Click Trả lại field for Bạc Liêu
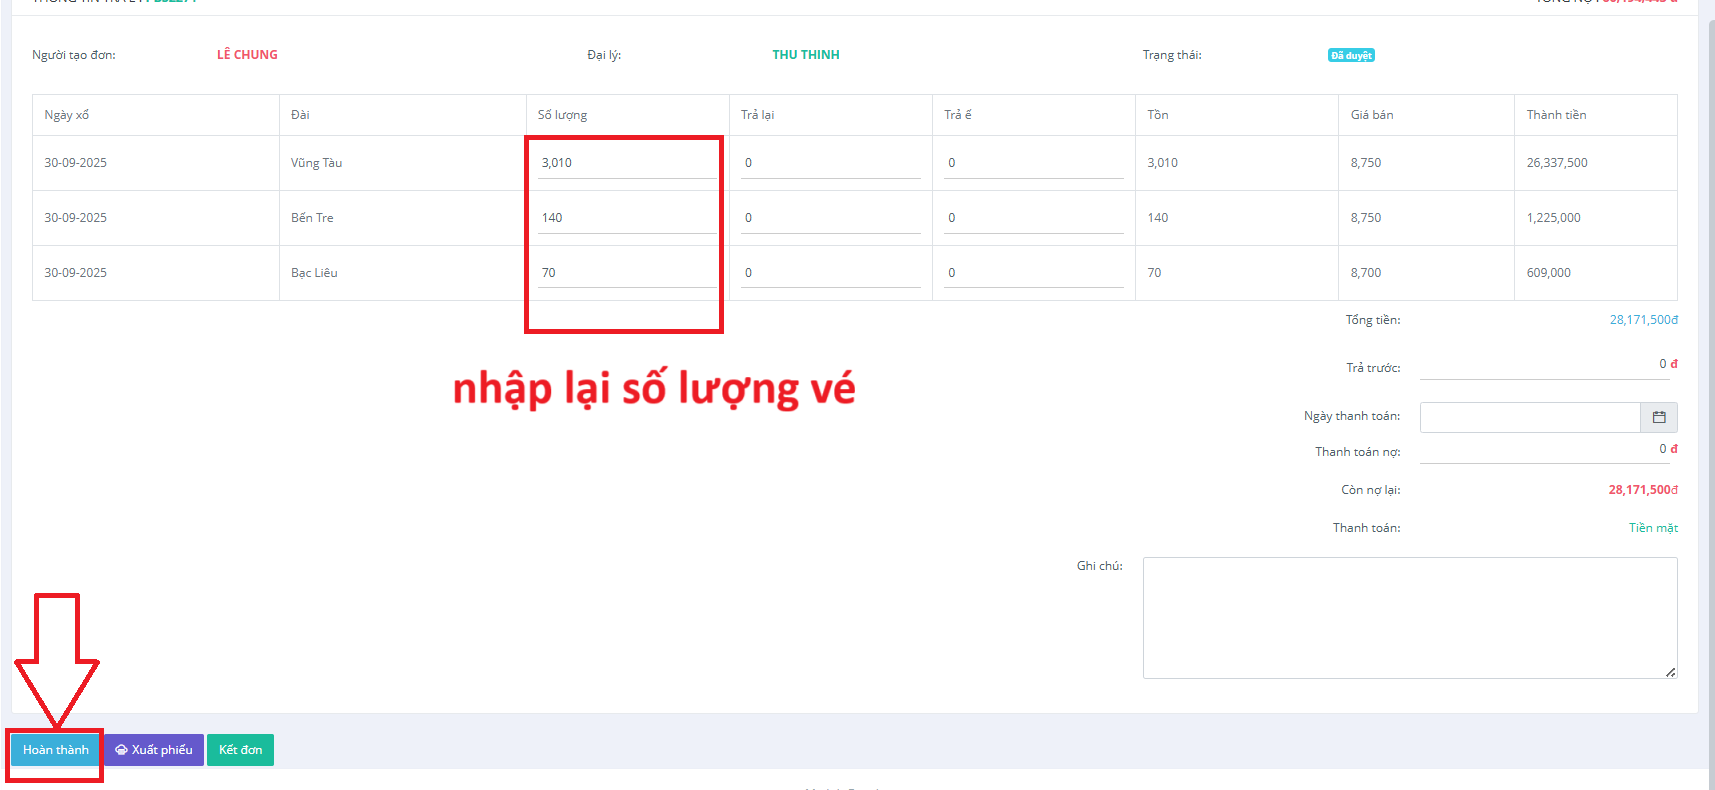The height and width of the screenshot is (790, 1715). [830, 273]
